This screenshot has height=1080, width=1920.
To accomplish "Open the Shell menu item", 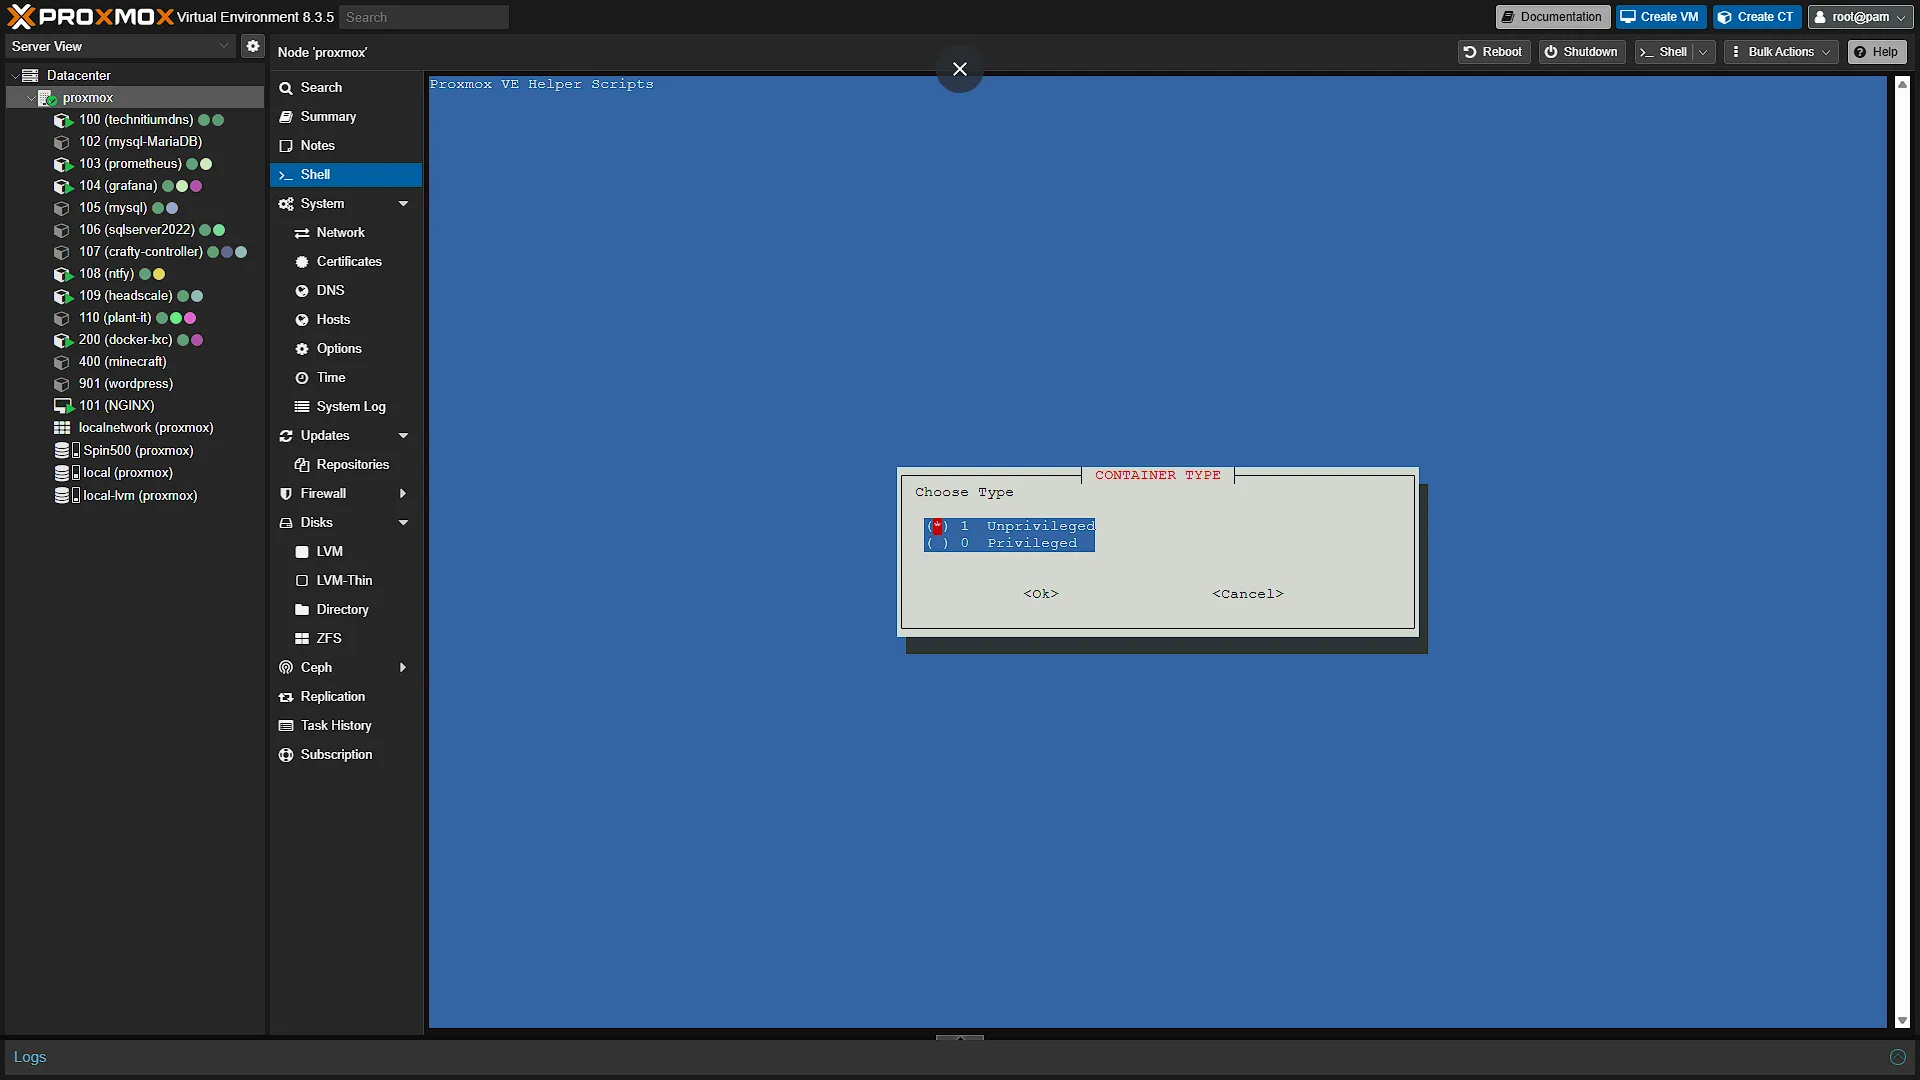I will pos(346,175).
